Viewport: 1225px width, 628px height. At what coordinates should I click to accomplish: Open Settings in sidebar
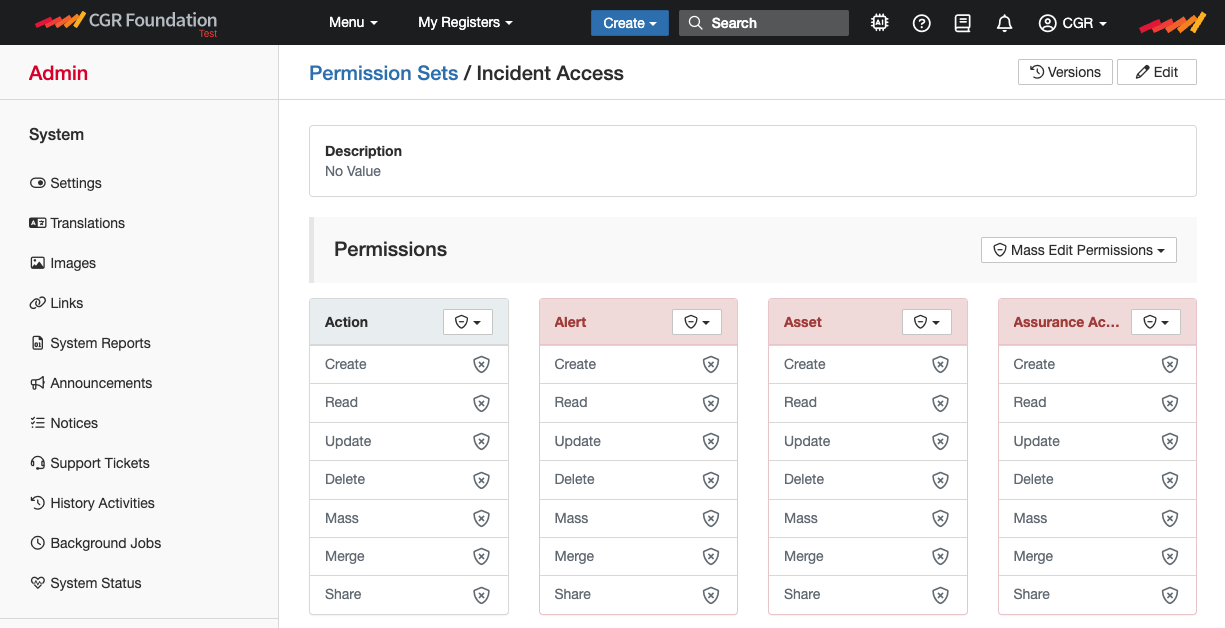point(66,183)
